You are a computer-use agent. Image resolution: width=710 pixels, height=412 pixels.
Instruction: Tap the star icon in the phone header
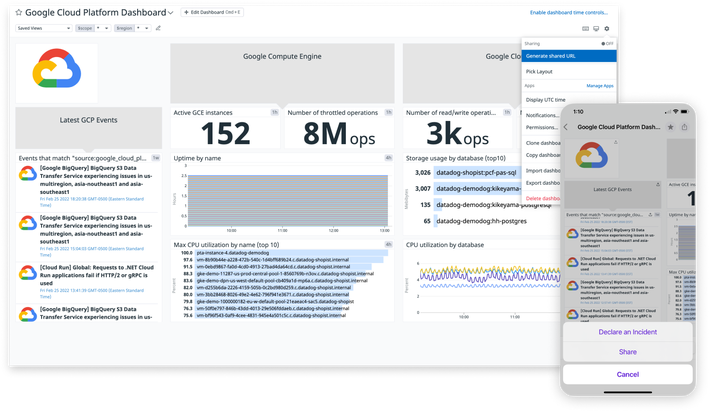(668, 127)
